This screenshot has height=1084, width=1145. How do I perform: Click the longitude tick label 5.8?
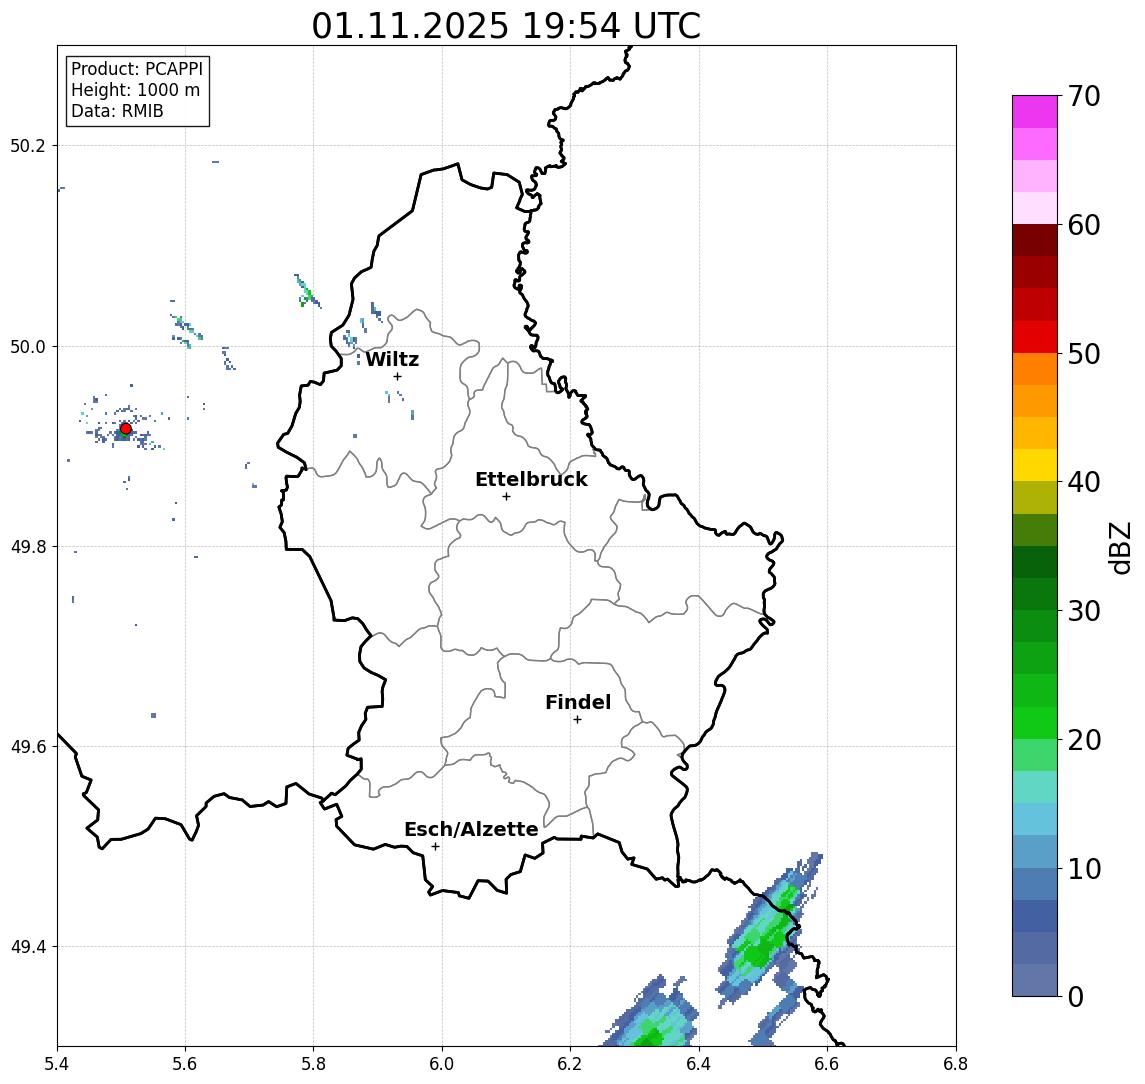(x=314, y=1064)
